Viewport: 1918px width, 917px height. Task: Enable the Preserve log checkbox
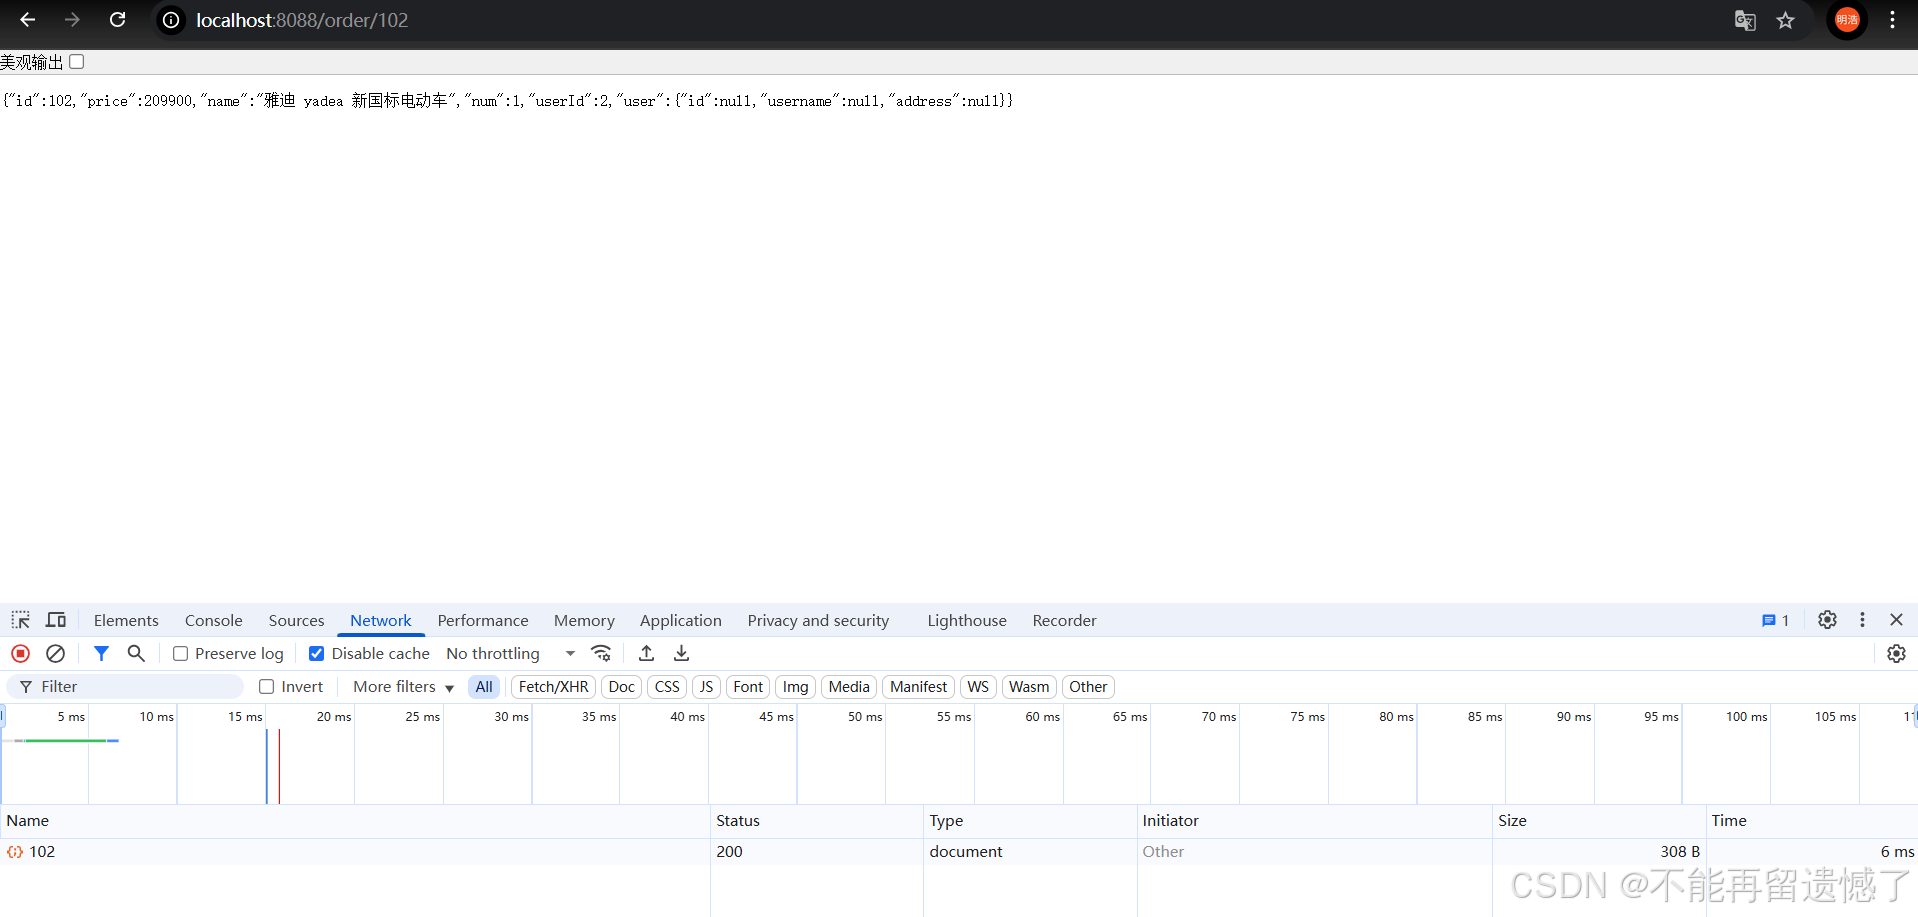[181, 653]
